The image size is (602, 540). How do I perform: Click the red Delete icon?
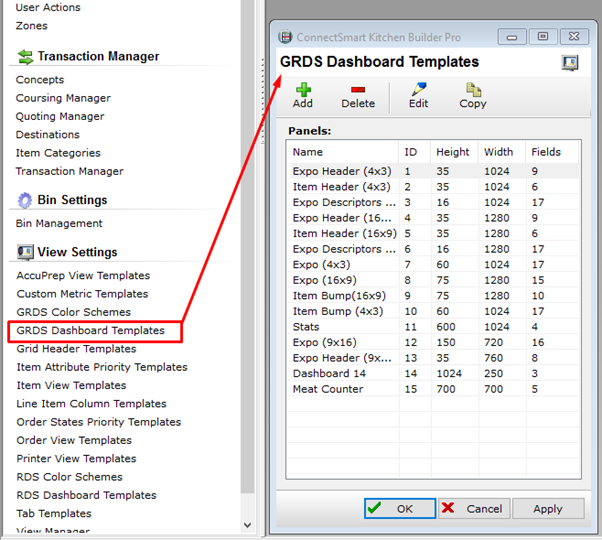click(358, 90)
